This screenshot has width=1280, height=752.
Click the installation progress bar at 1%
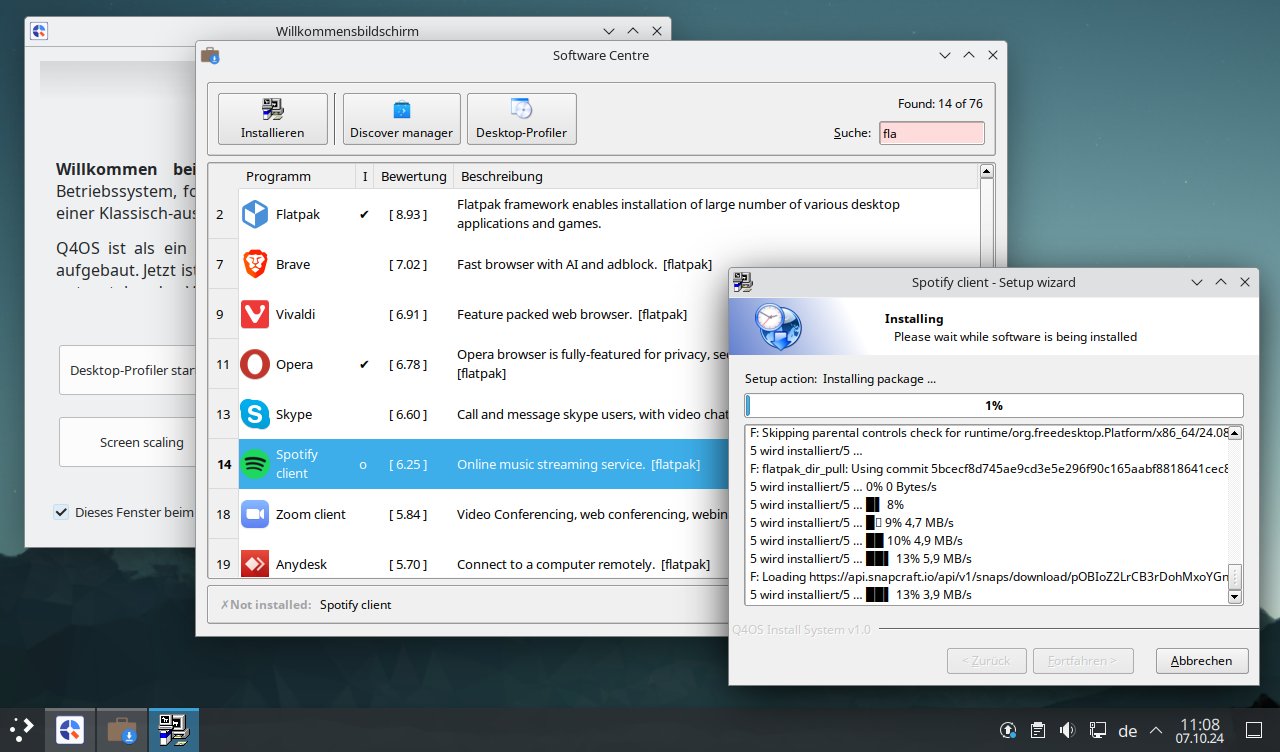[994, 405]
